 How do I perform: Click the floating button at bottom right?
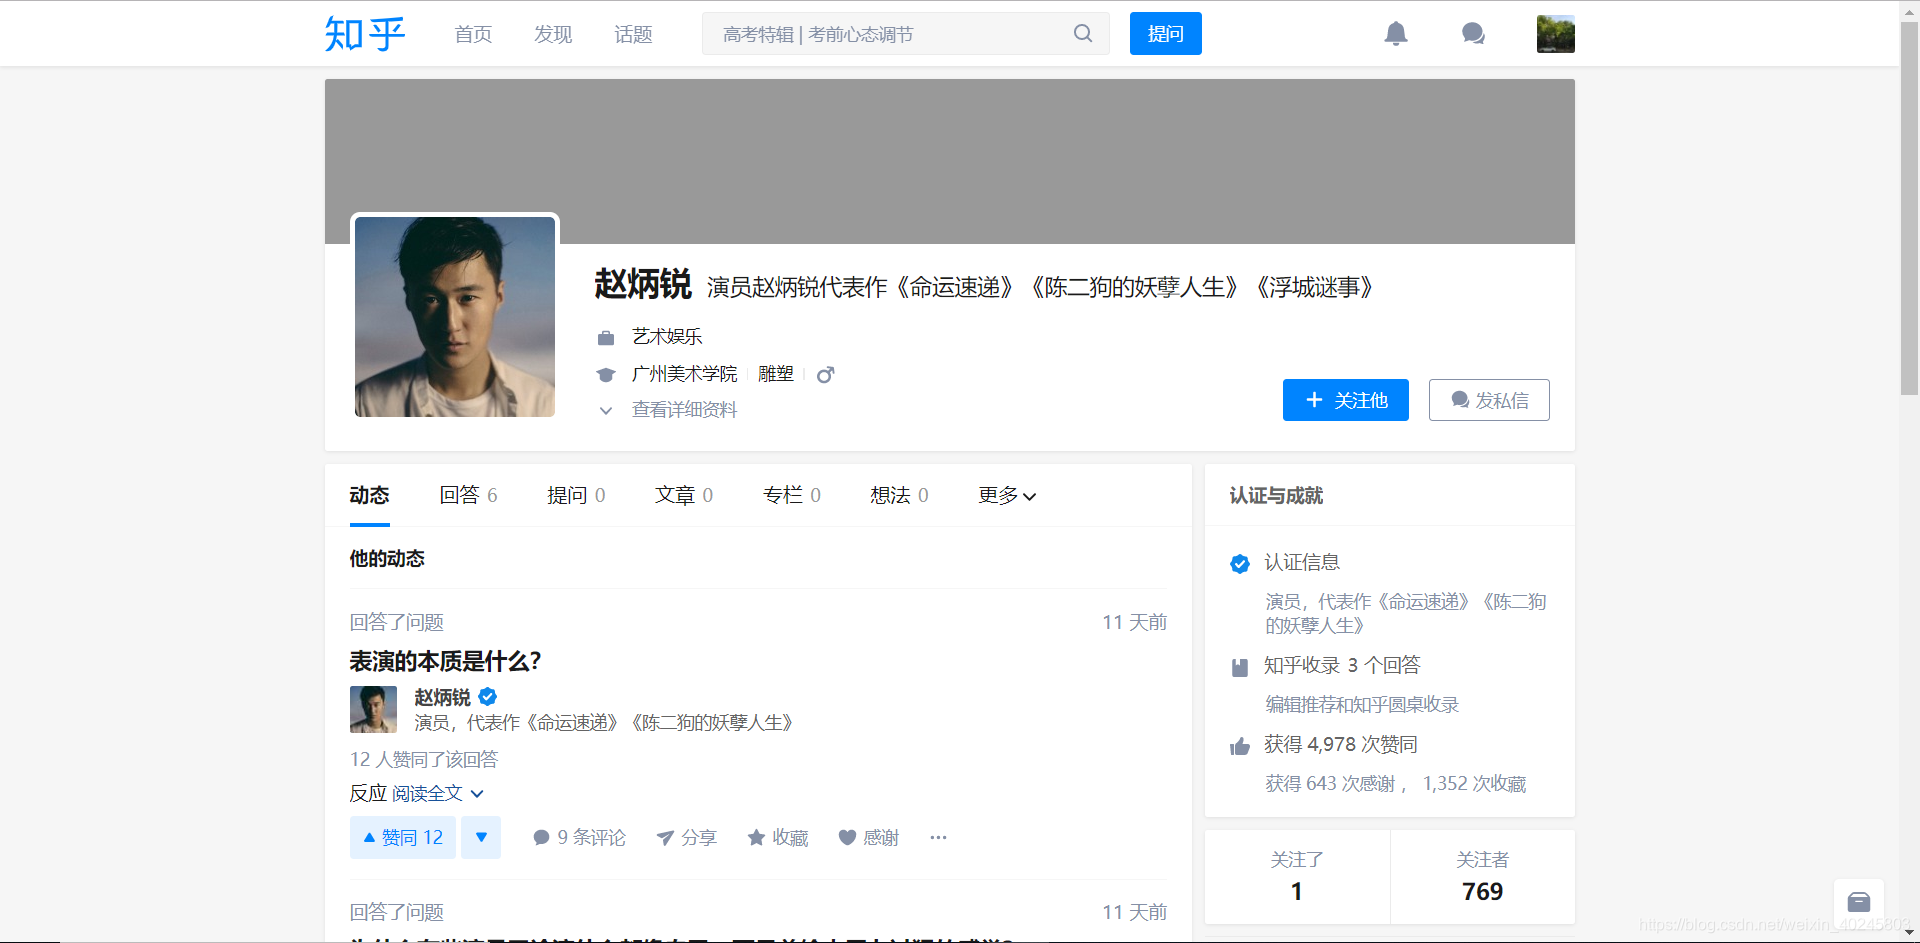coord(1859,902)
